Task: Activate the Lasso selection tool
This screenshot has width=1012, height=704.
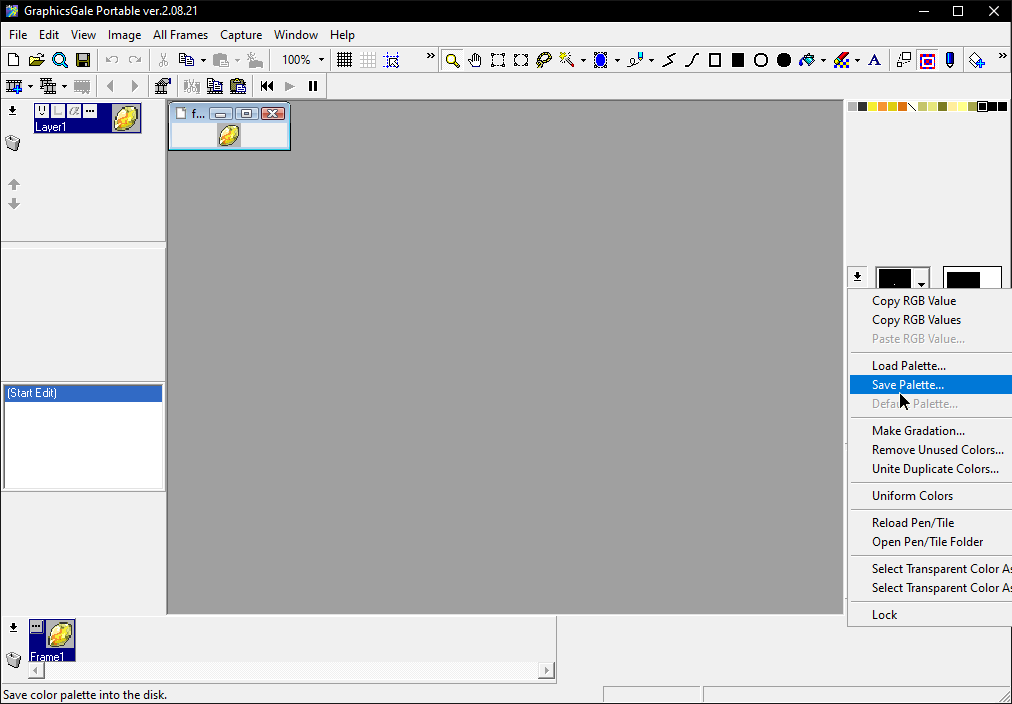Action: (x=543, y=60)
